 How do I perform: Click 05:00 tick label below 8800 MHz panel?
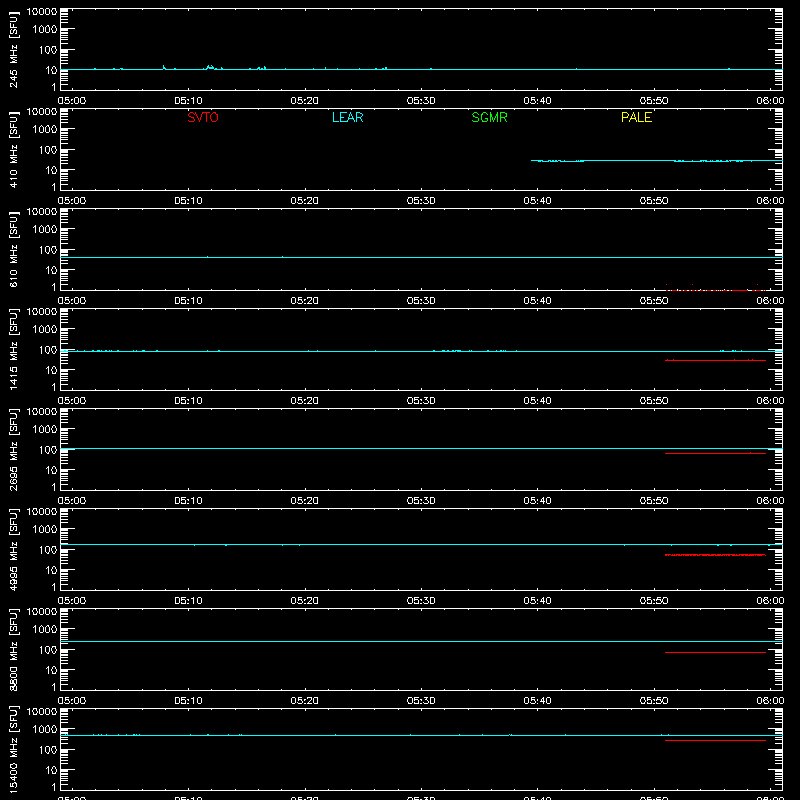coord(72,701)
